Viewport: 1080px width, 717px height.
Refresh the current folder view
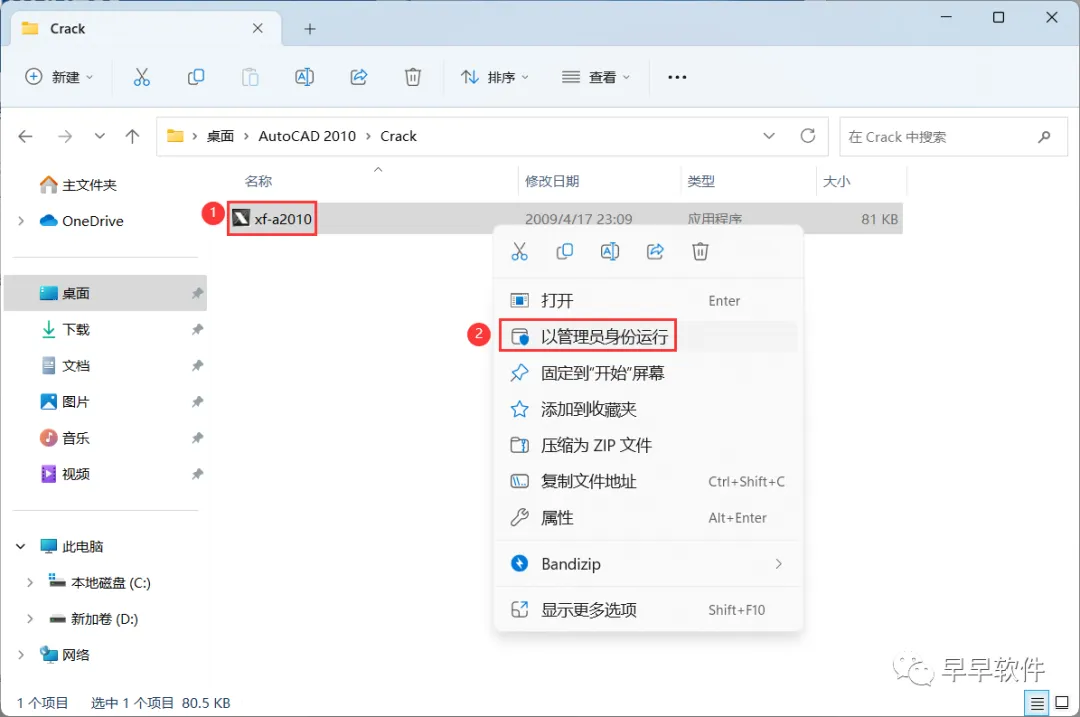click(x=808, y=136)
